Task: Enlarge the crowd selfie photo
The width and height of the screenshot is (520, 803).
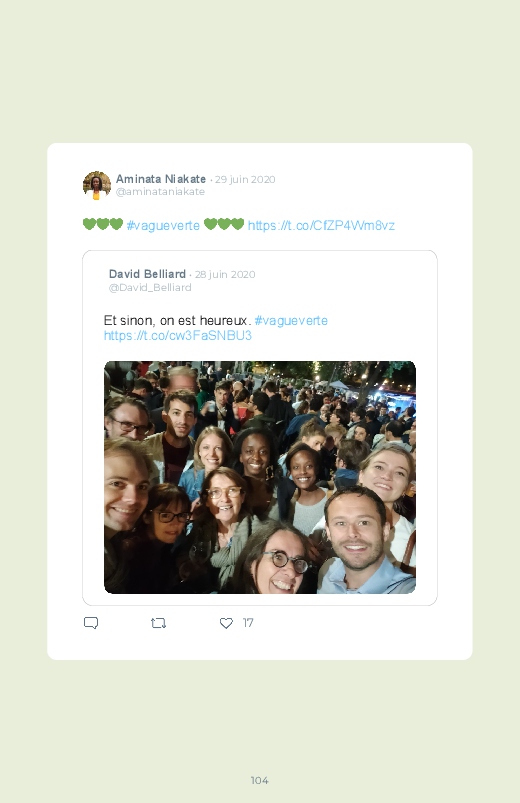Action: tap(260, 477)
